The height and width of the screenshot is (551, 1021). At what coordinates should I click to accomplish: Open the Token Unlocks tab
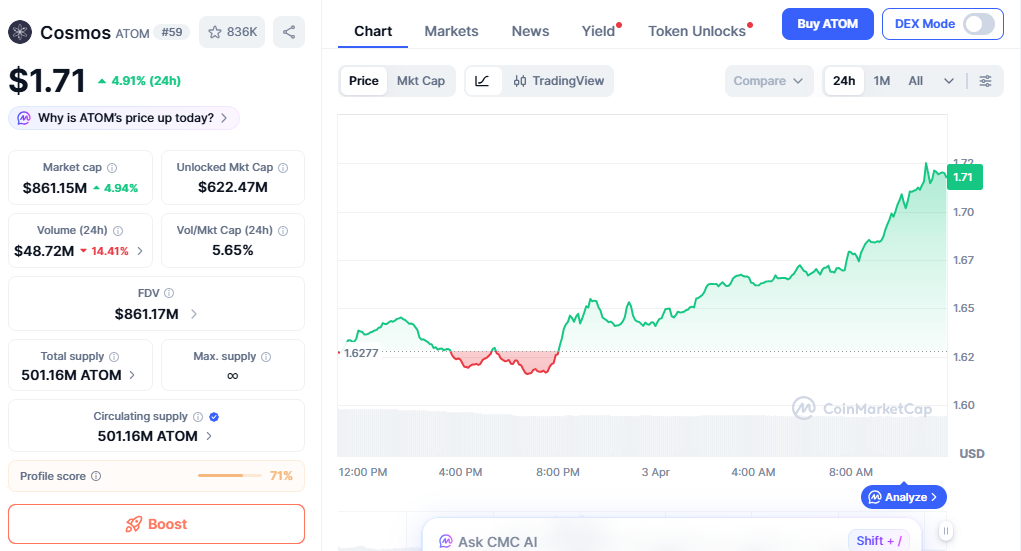coord(697,31)
